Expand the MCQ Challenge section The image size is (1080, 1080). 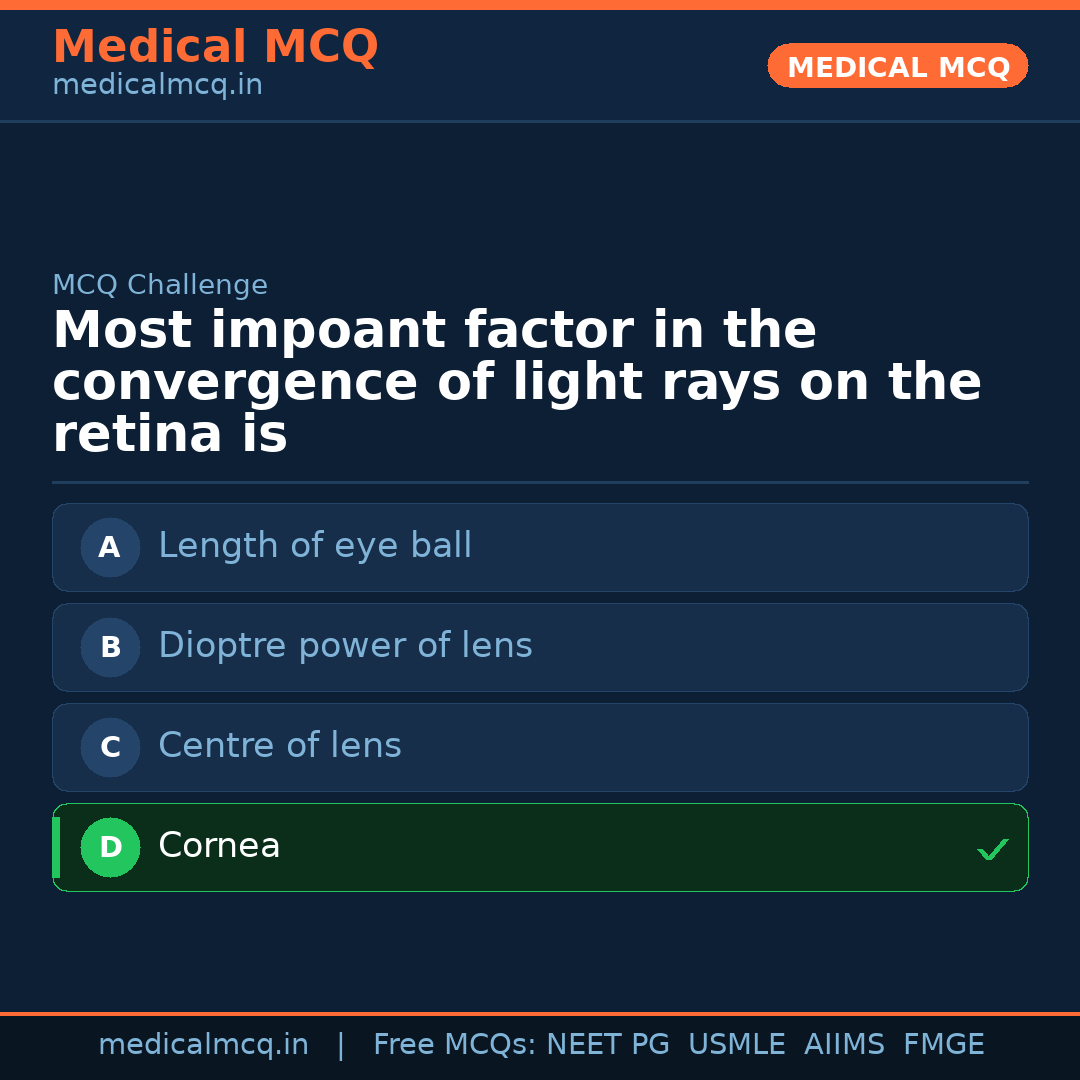[160, 285]
